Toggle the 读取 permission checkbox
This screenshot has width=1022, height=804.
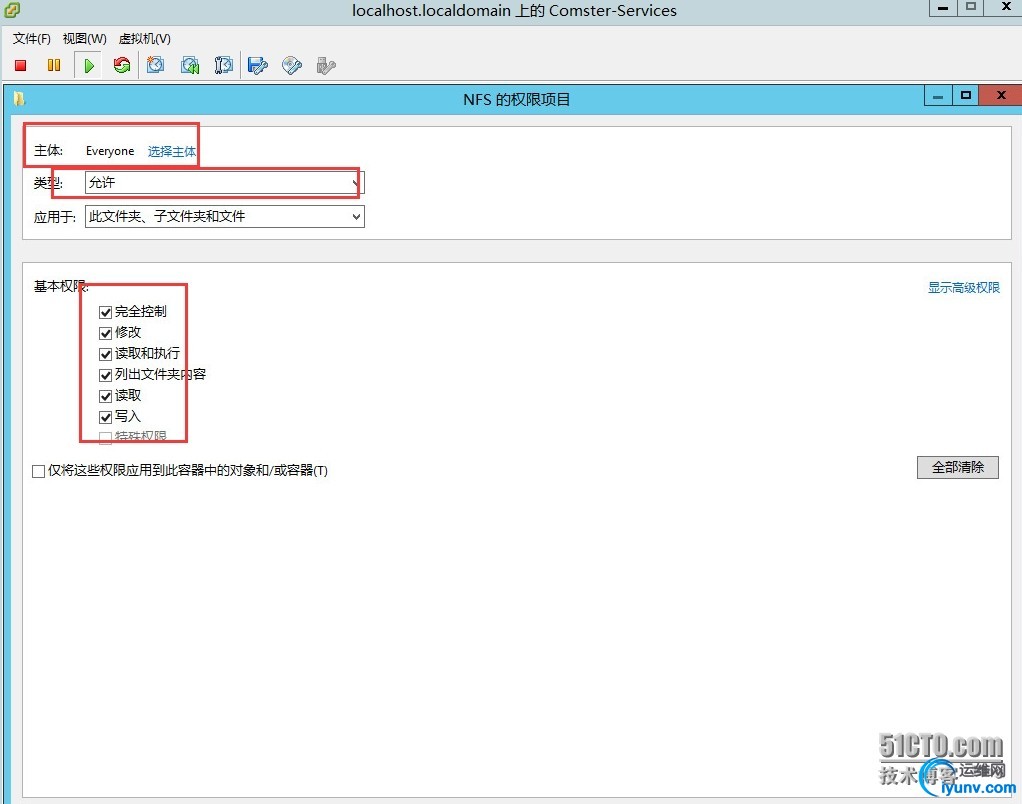tap(106, 395)
